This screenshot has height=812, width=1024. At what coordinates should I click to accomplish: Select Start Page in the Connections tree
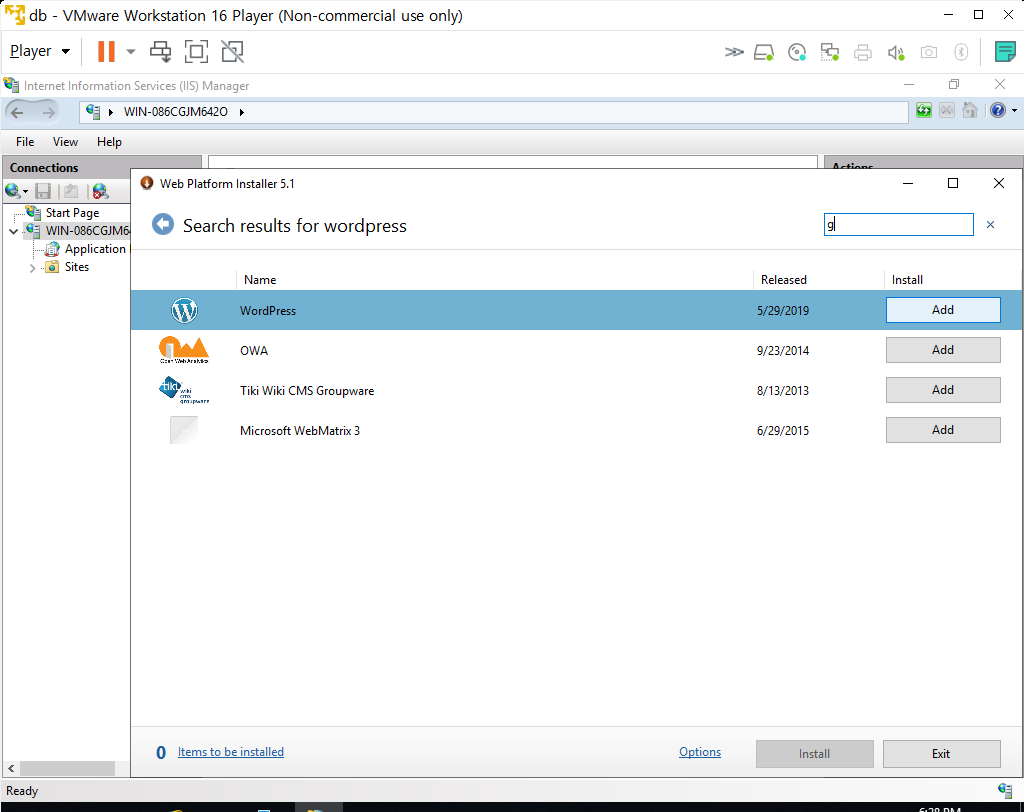[x=72, y=213]
